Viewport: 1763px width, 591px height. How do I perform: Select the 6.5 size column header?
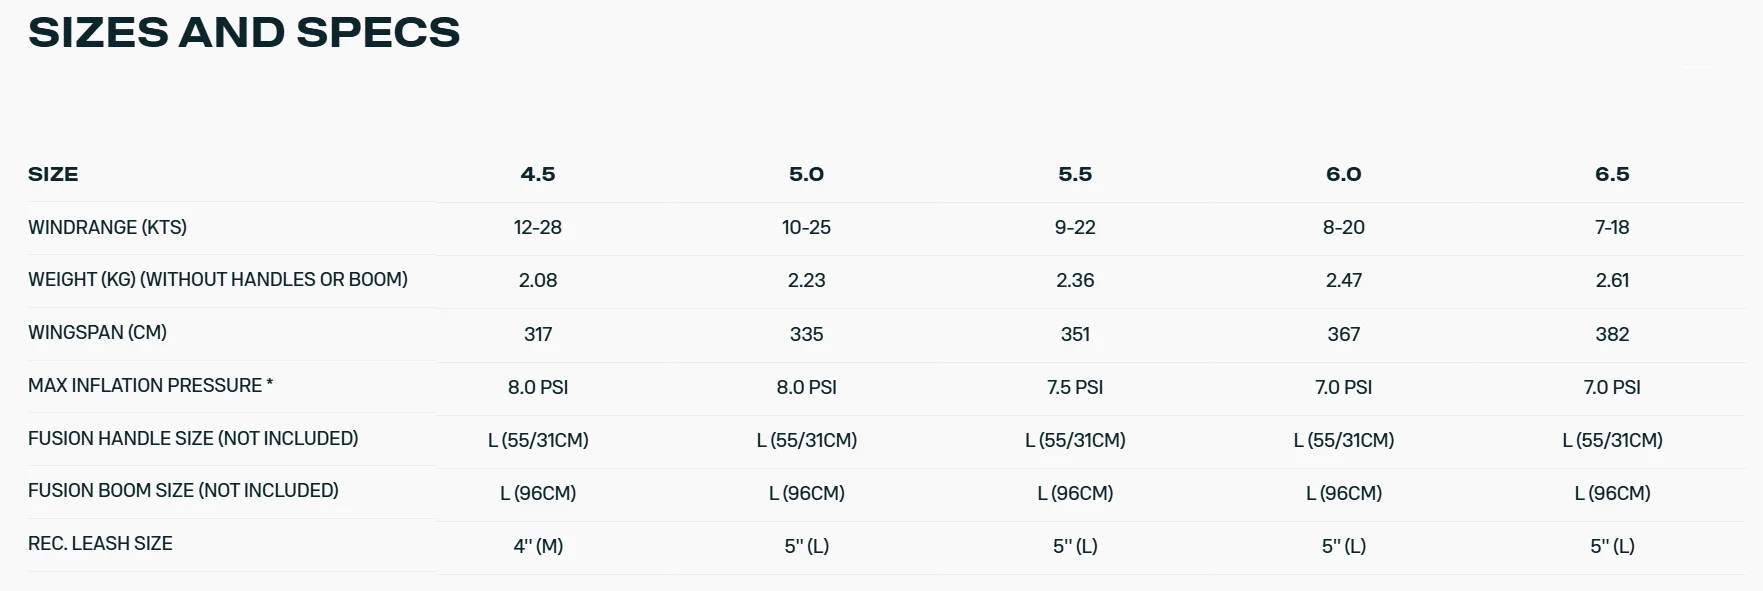(1612, 174)
